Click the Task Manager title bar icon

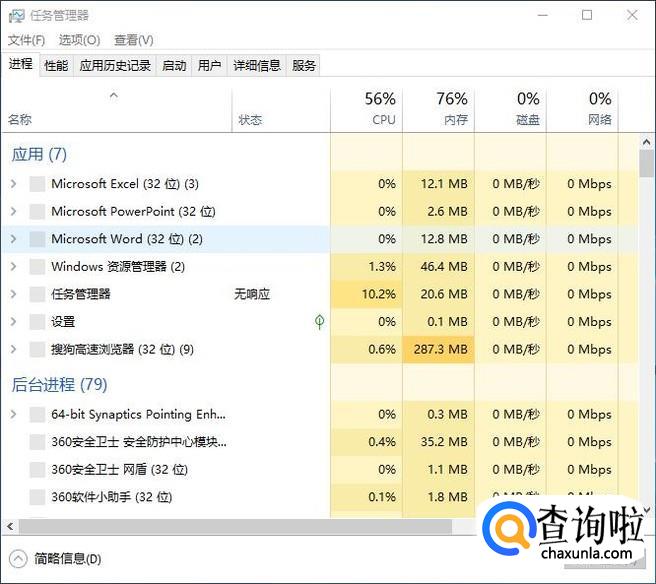click(16, 15)
